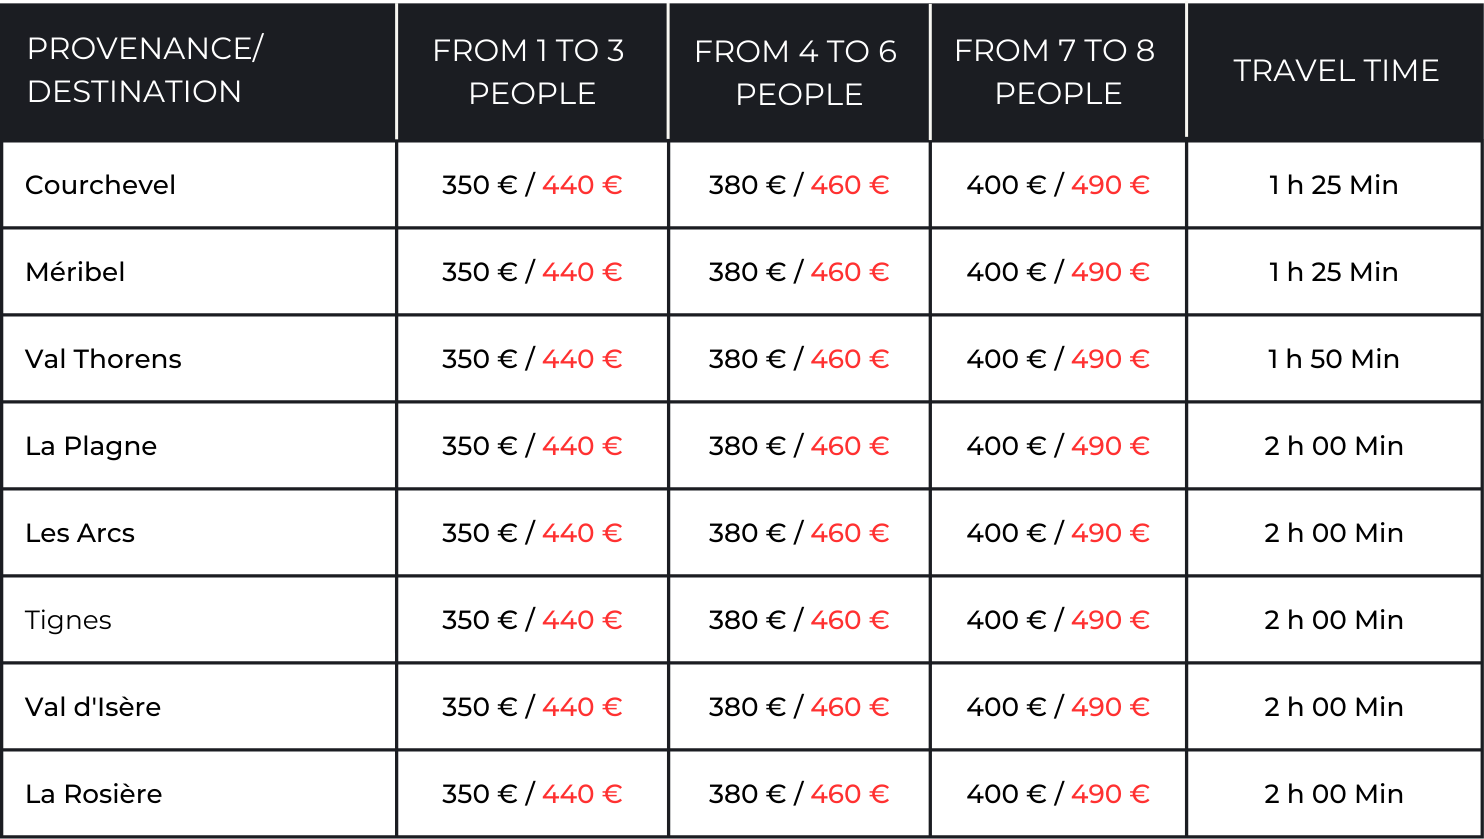Click La Rosière's 2 h 00 Min travel time
Screen dimensions: 1484x839
pyautogui.click(x=1334, y=794)
